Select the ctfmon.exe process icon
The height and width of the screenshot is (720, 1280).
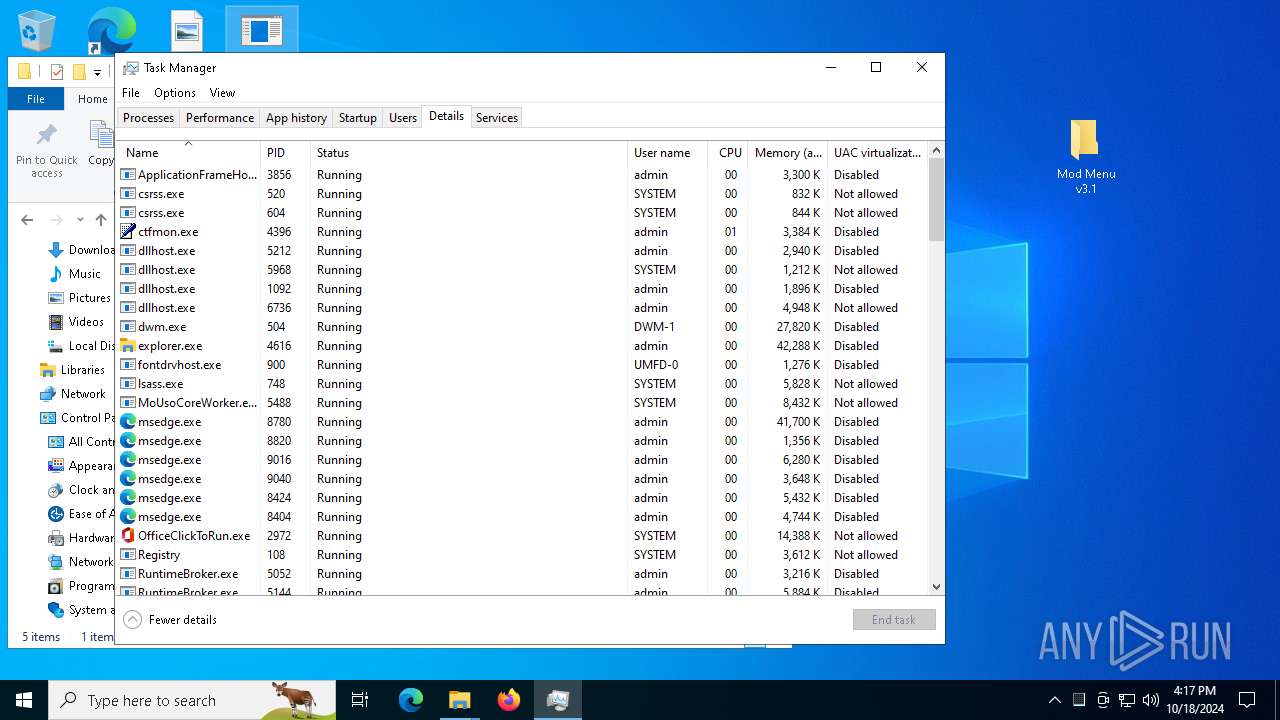pos(128,232)
